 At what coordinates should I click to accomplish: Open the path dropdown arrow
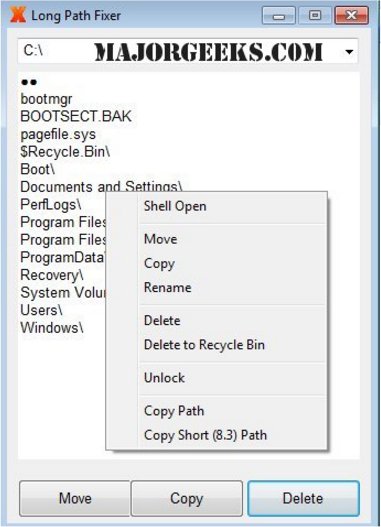pos(349,52)
